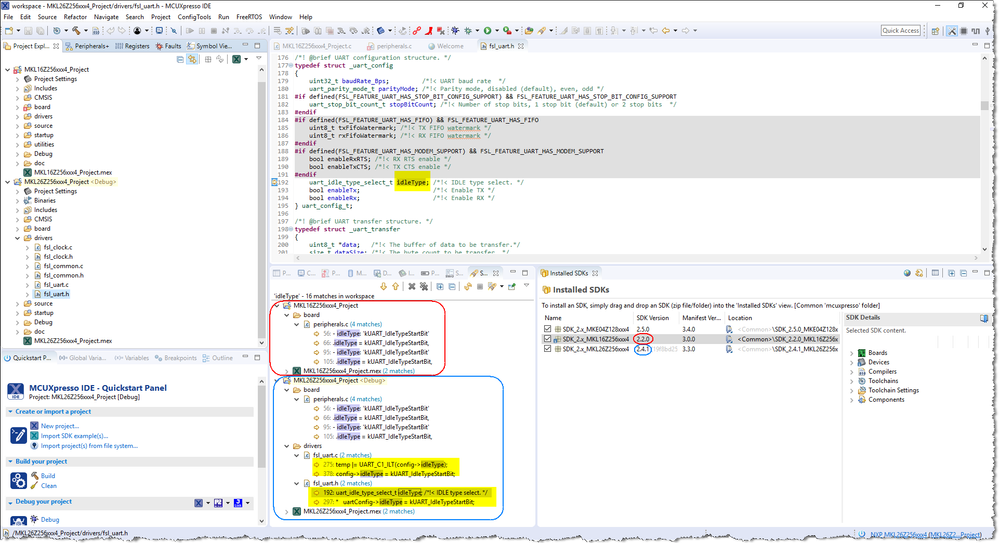
Task: Open the Run button dropdown arrow
Action: 496,31
